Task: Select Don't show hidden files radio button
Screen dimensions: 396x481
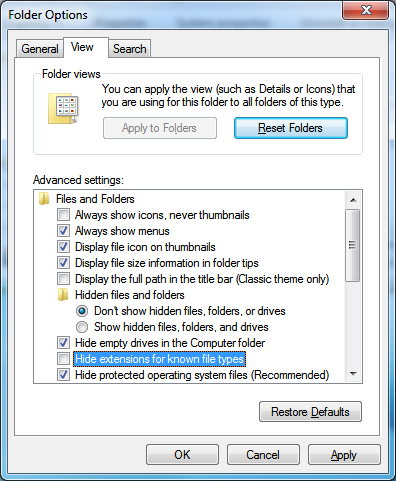Action: (82, 311)
